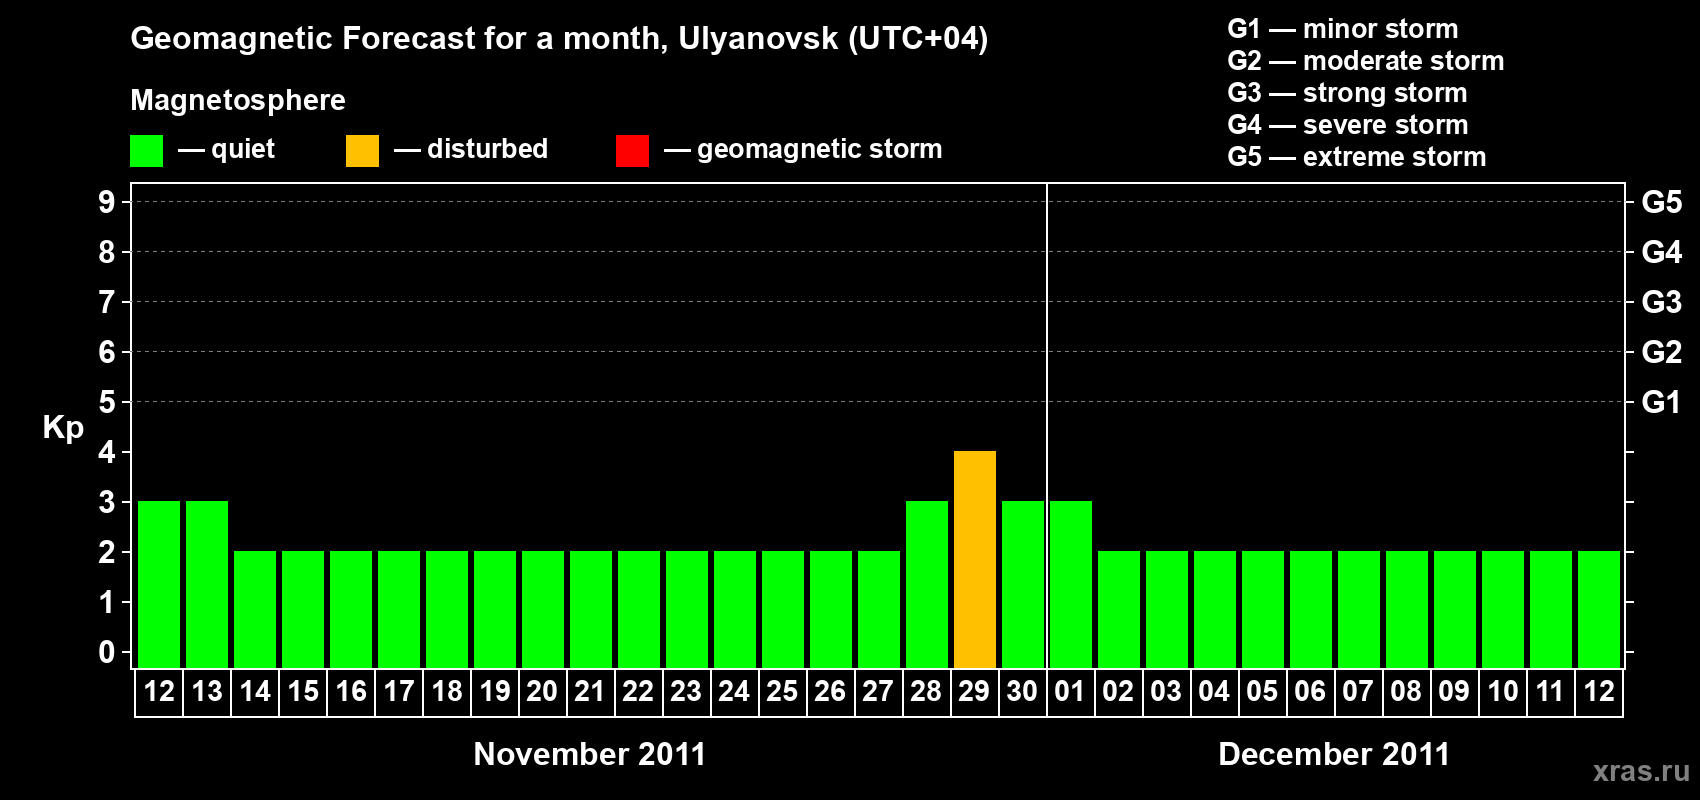
Task: Select the green bar for November 13
Action: (x=207, y=585)
